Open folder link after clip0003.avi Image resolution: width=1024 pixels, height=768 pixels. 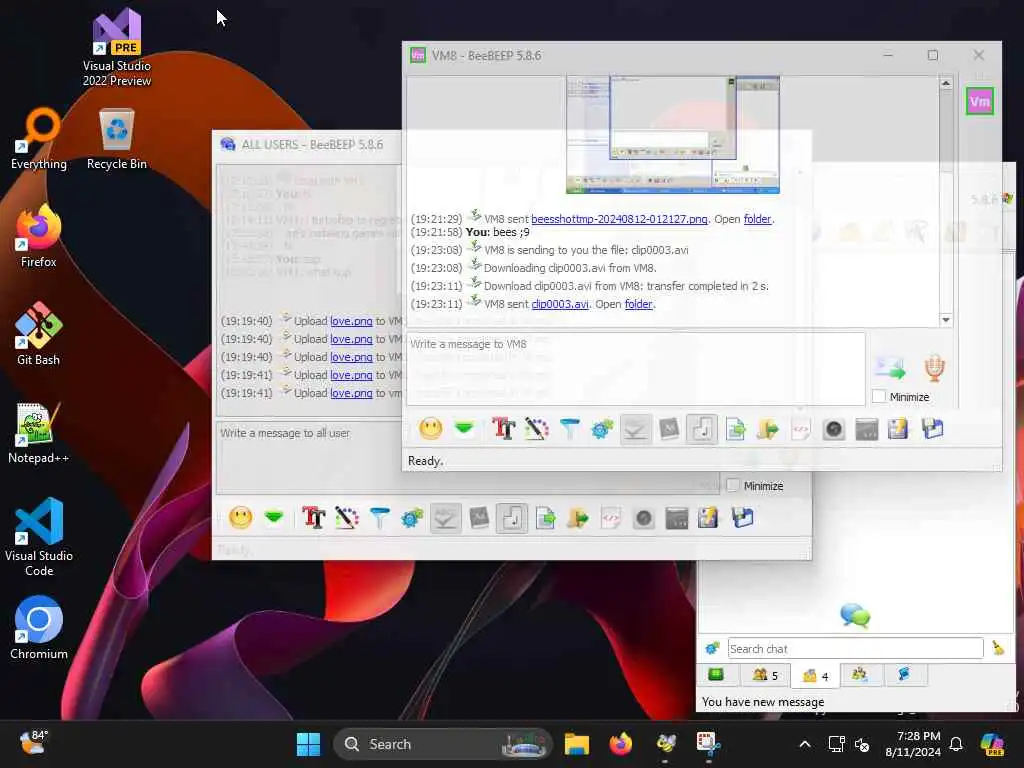click(x=638, y=304)
